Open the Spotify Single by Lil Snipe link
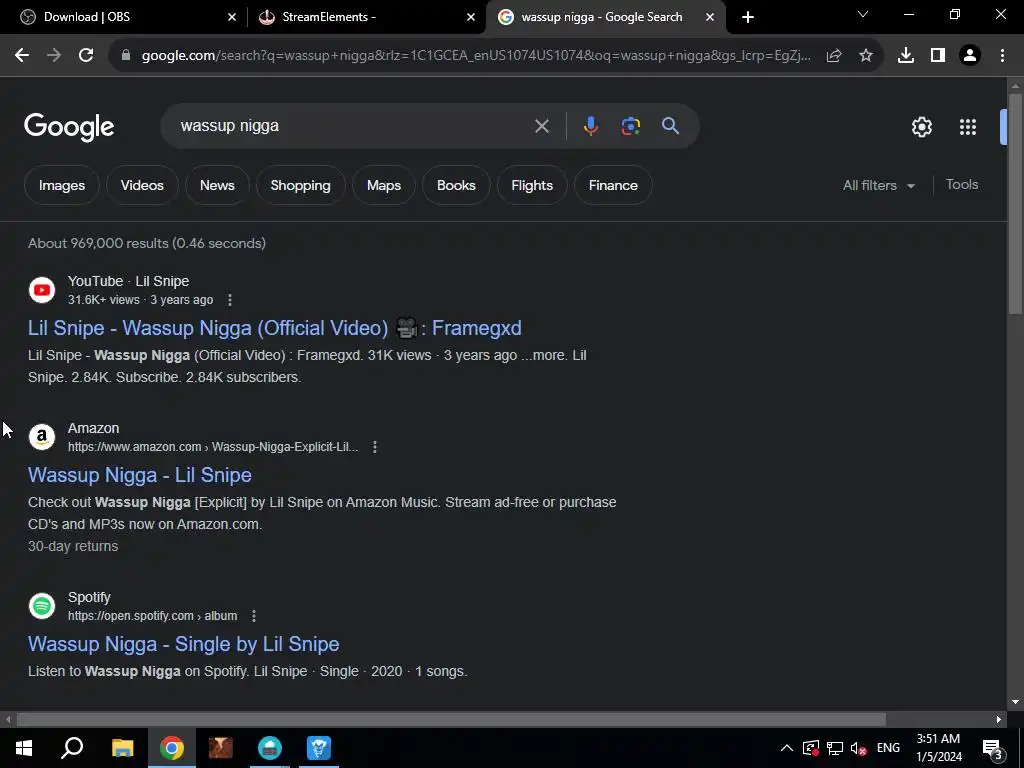This screenshot has width=1024, height=768. (184, 644)
